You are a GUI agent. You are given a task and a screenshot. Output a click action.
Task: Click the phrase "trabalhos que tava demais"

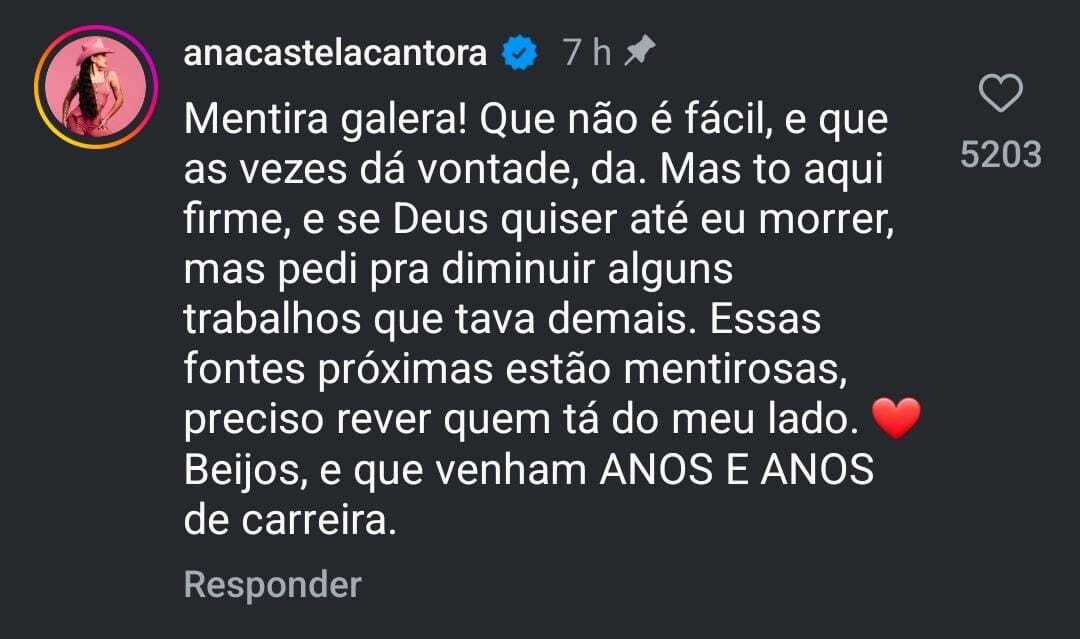click(x=437, y=320)
